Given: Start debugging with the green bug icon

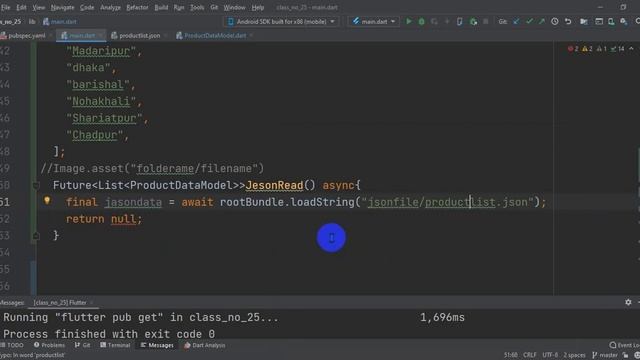Looking at the screenshot, I should [x=422, y=21].
